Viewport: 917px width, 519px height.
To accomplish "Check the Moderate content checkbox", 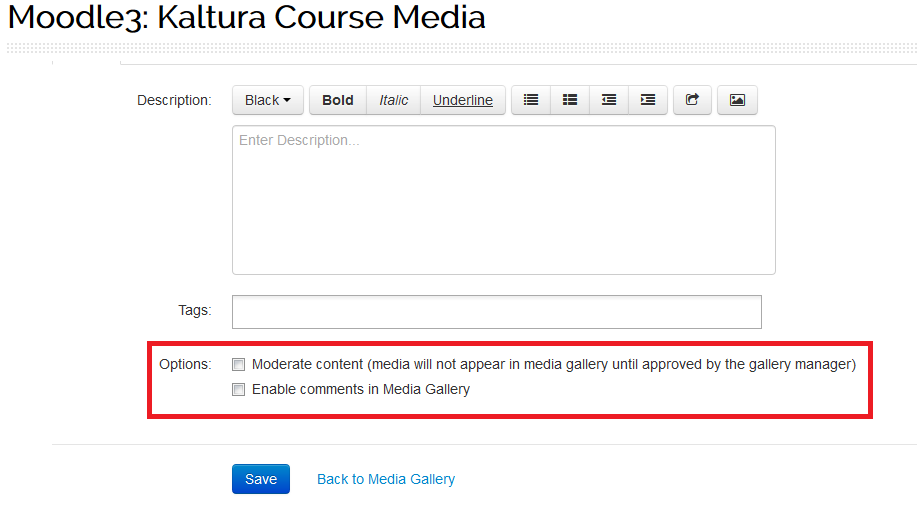I will [239, 365].
